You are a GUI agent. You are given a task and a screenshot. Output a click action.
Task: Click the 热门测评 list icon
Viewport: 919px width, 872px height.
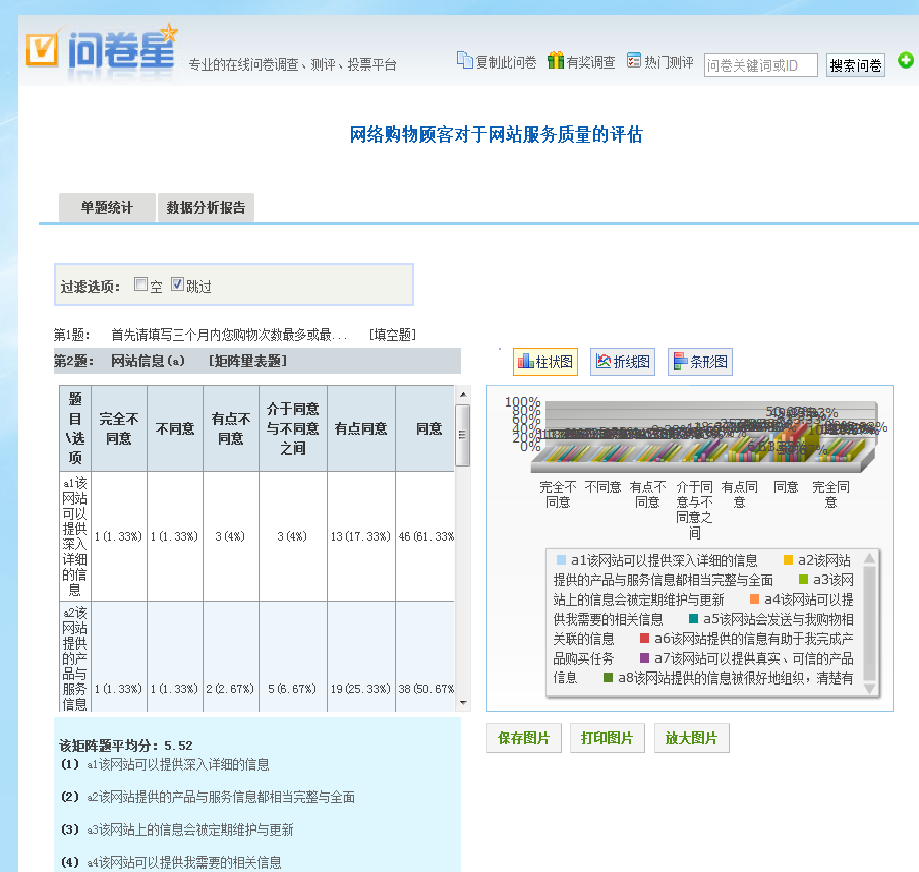pos(634,60)
